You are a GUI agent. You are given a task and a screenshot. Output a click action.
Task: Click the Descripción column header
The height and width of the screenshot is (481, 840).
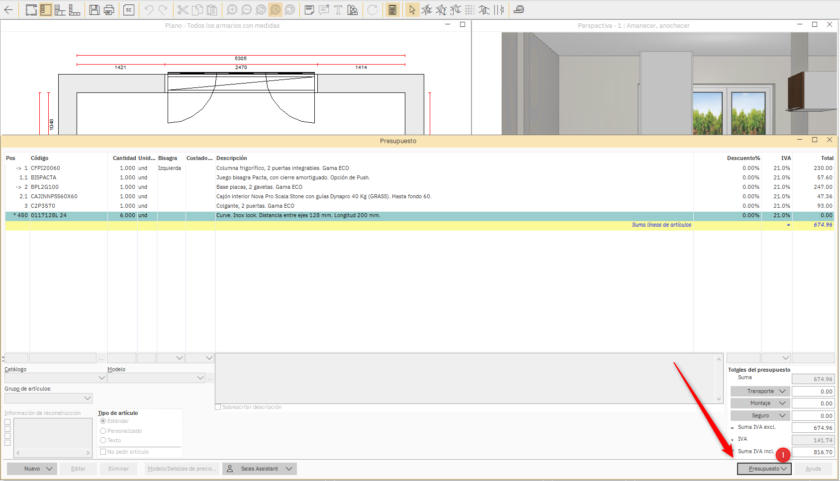tap(232, 158)
